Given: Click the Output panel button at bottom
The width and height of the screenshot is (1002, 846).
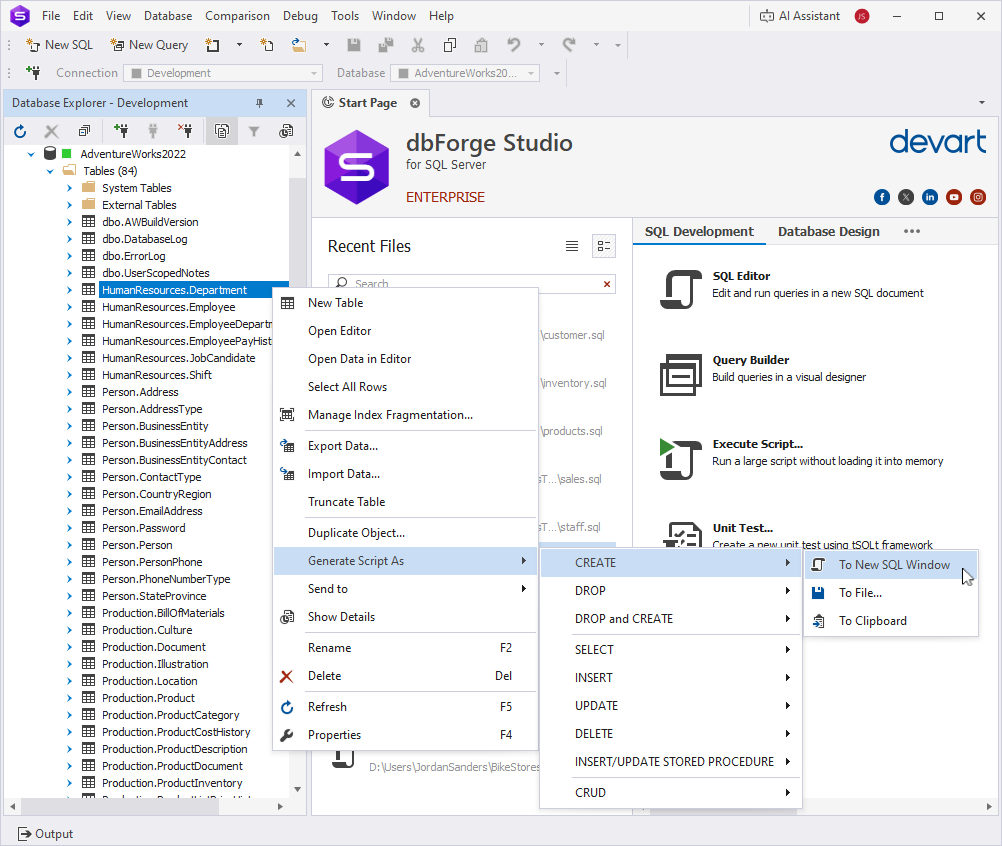Looking at the screenshot, I should 46,834.
